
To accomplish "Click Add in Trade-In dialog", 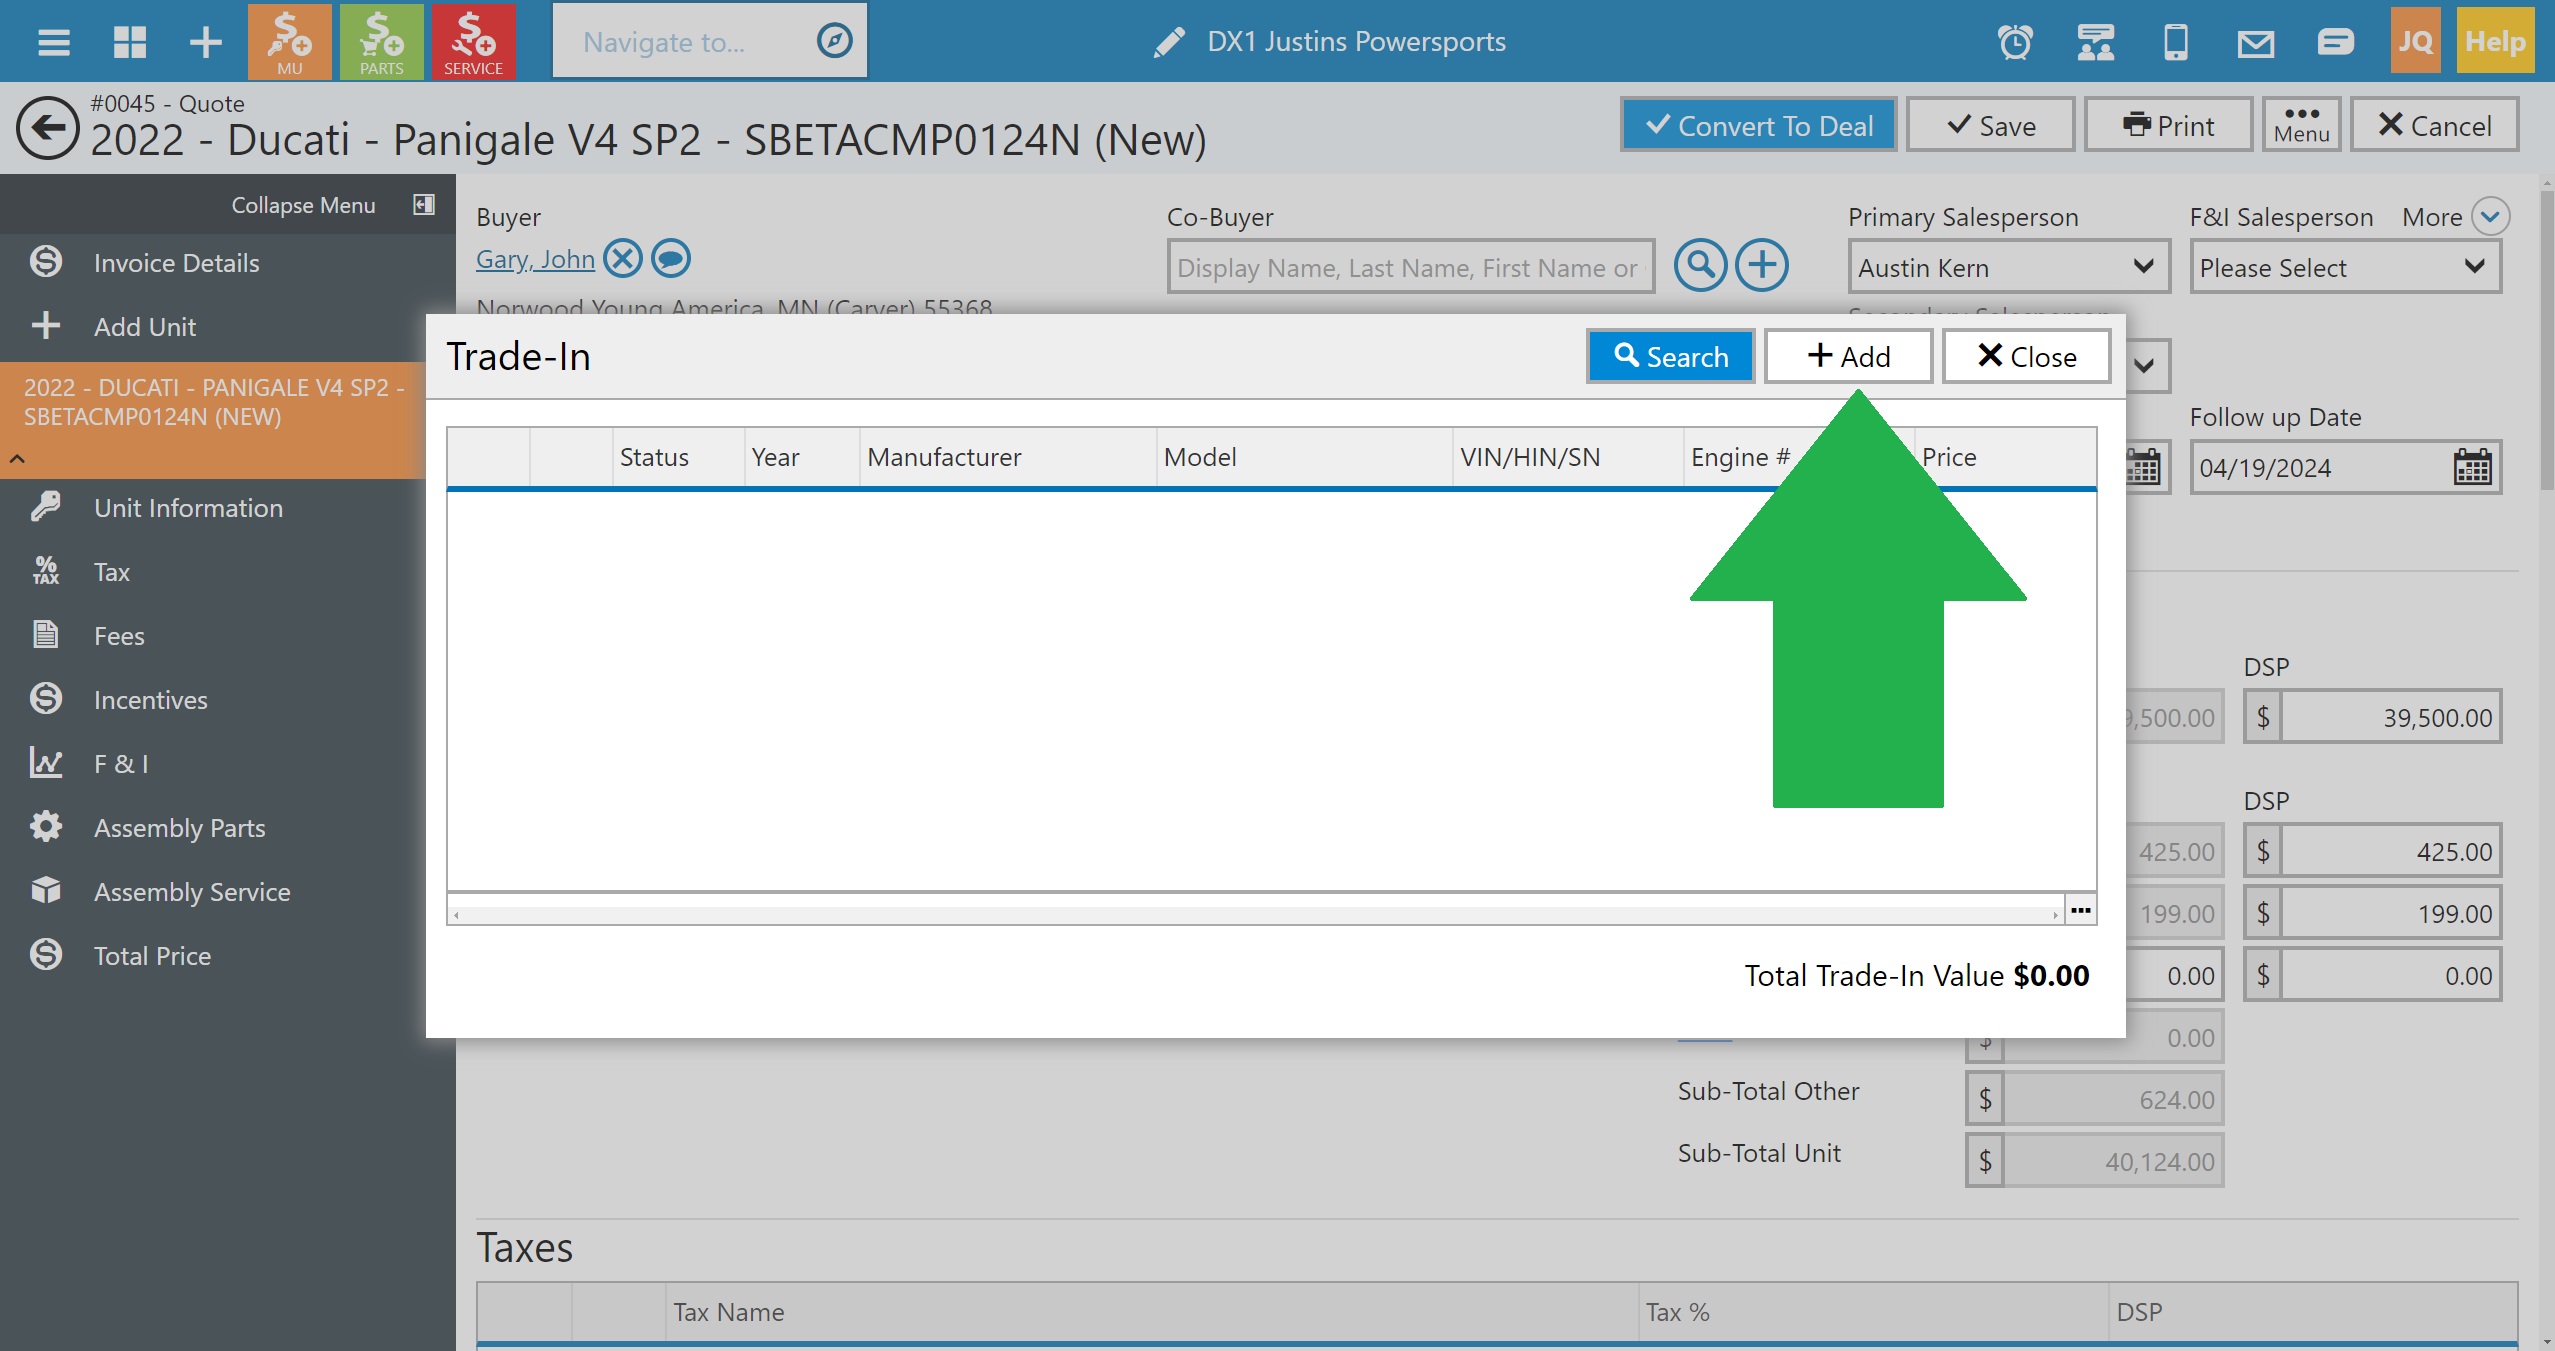I will click(1848, 357).
